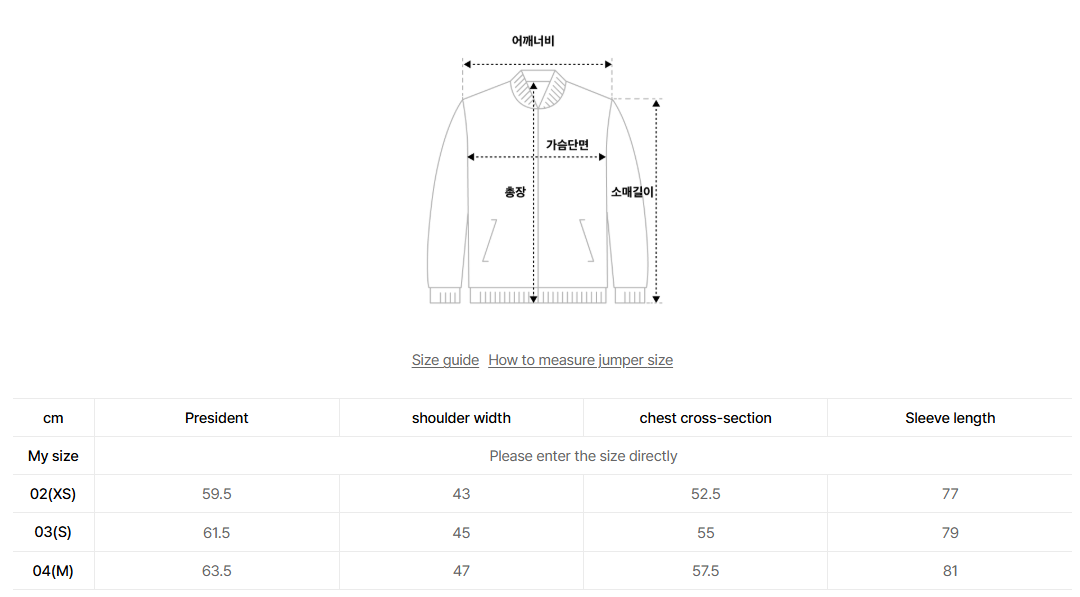Viewport: 1080px width, 597px height.
Task: Open the Size guide link
Action: 445,359
